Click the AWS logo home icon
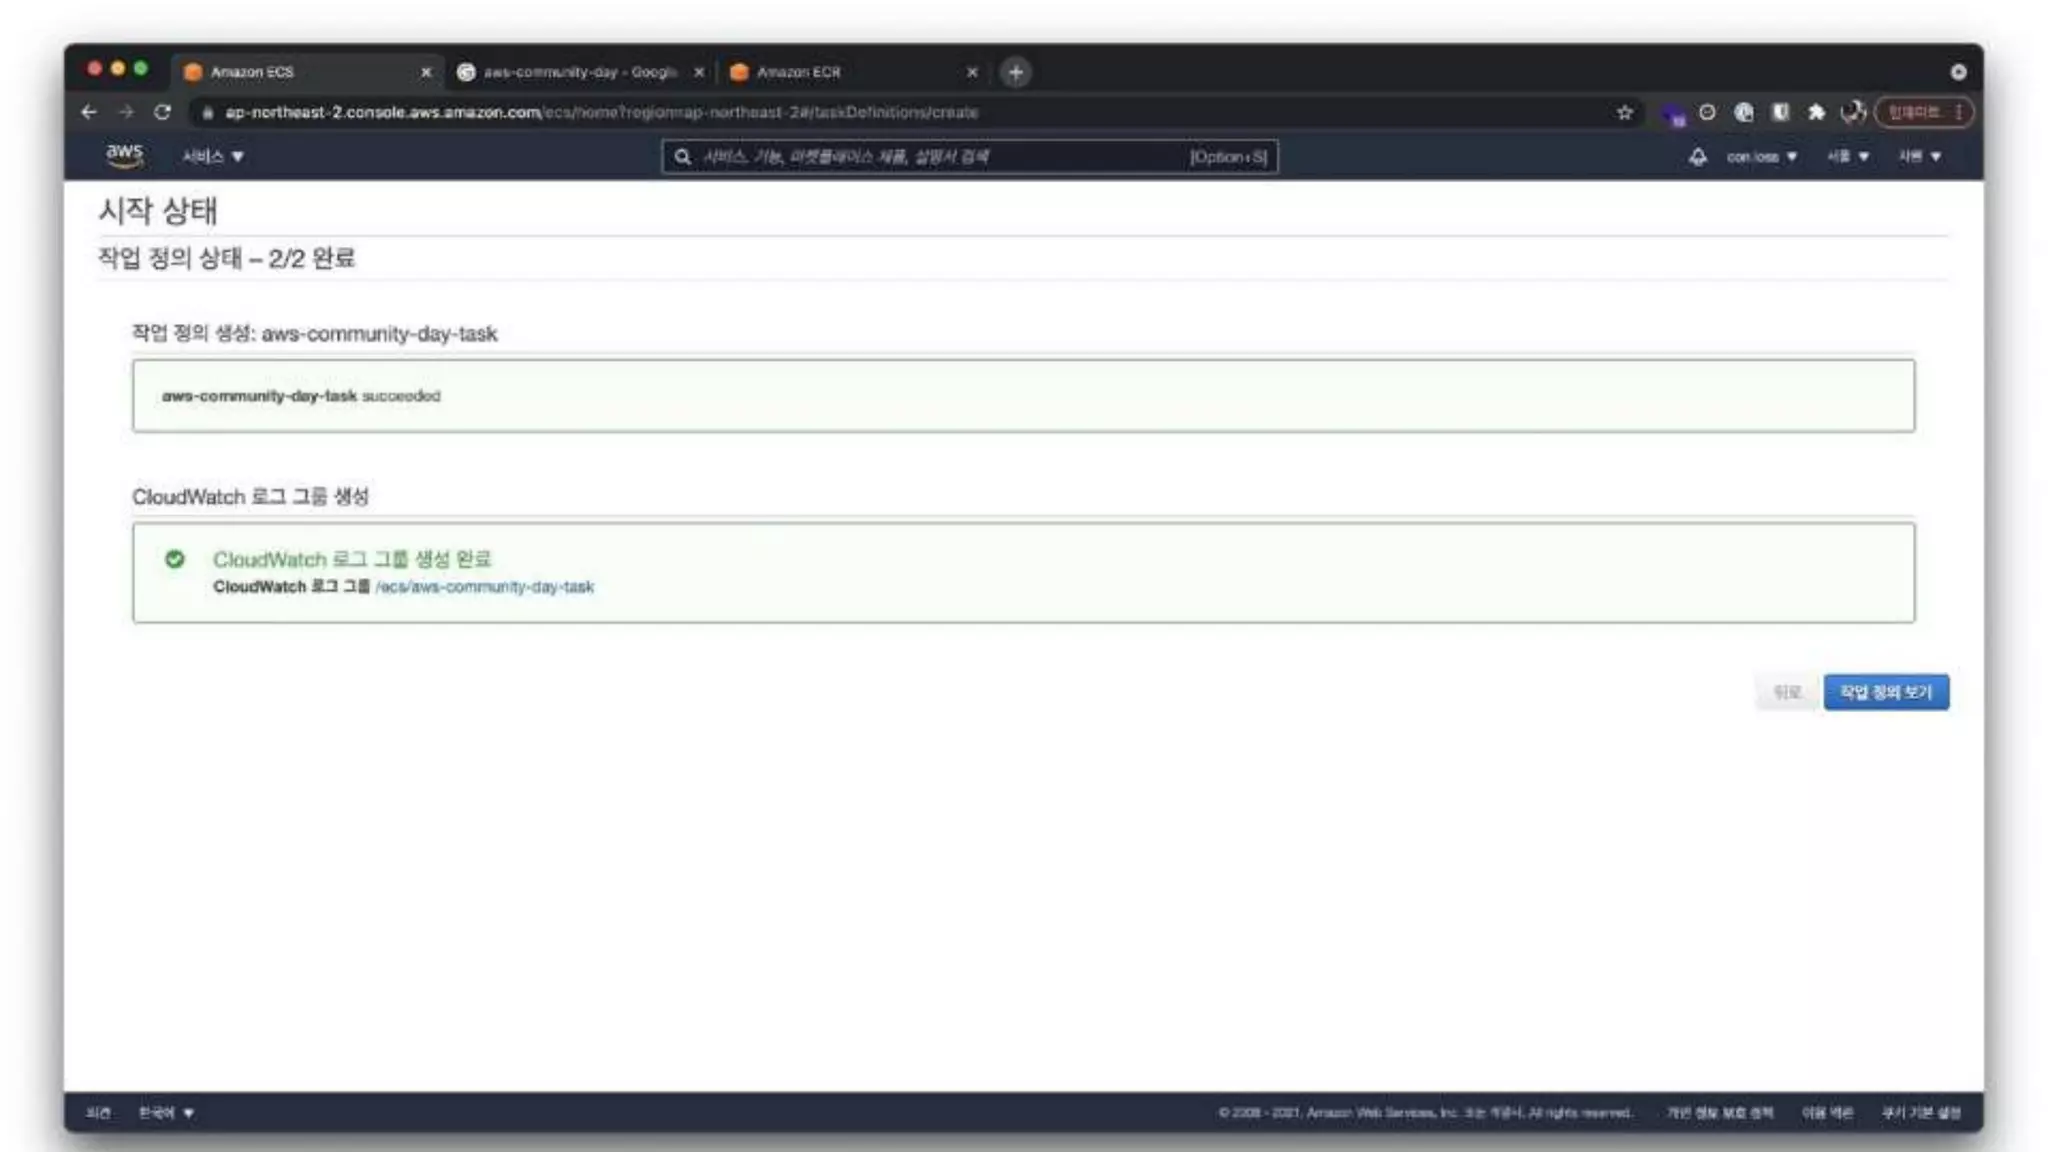Screen dimensions: 2048x1152 click(x=124, y=155)
